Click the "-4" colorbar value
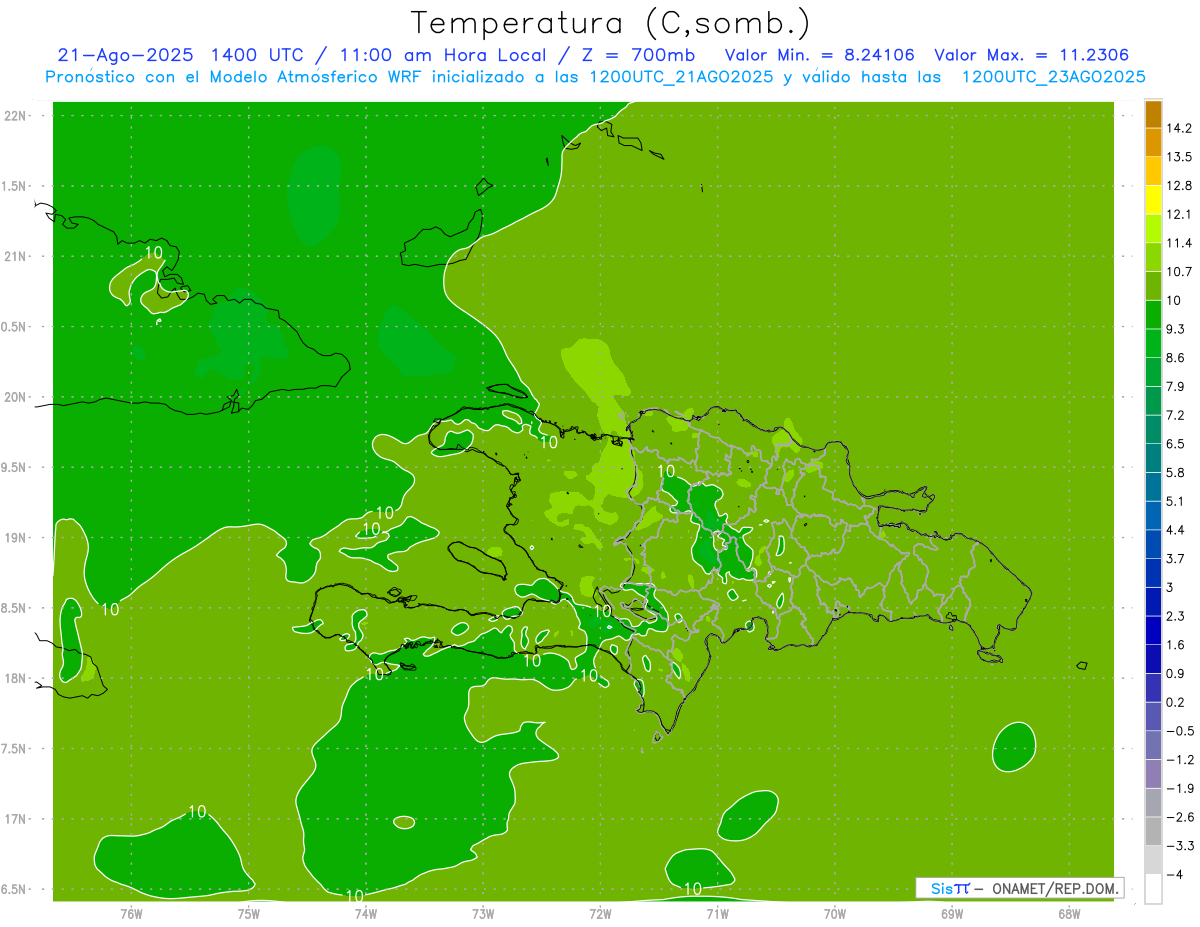Screen dimensions: 1200x927 coord(1174,874)
